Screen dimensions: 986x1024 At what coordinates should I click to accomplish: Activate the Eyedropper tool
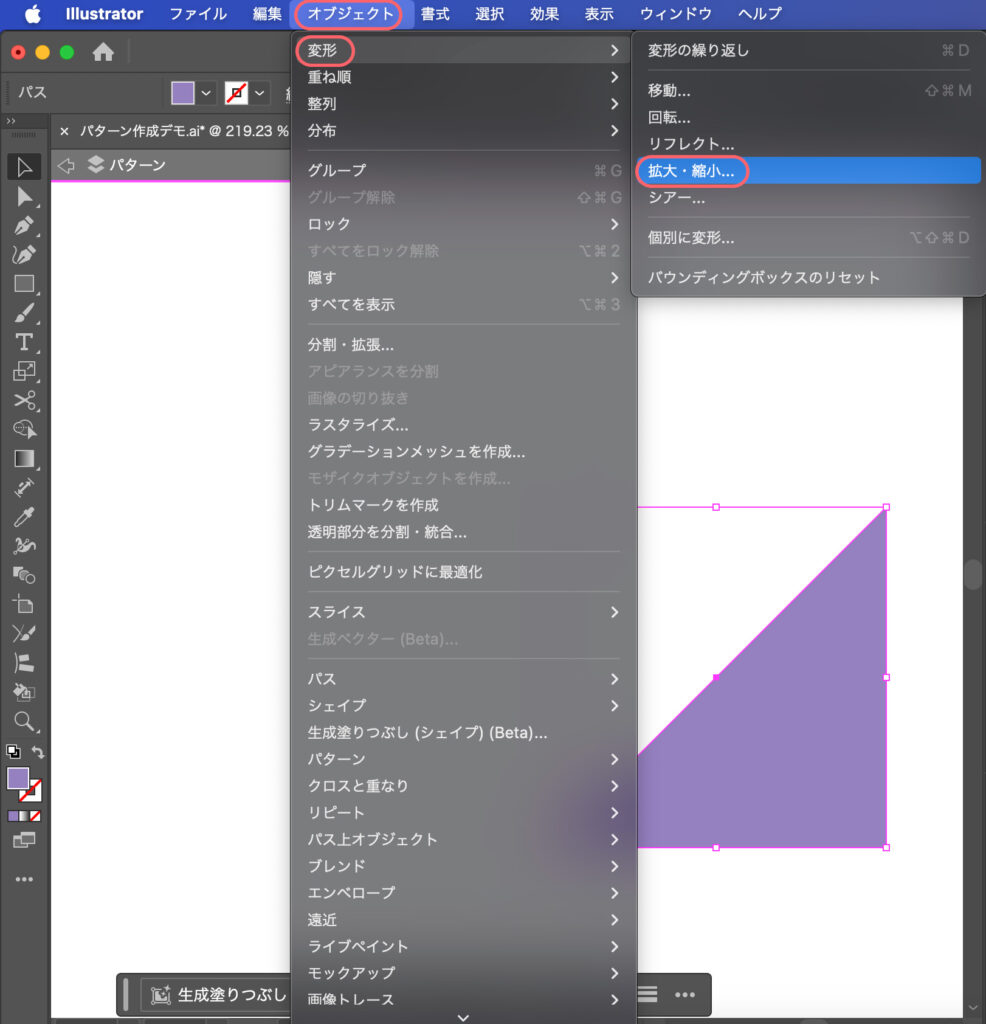coord(24,517)
